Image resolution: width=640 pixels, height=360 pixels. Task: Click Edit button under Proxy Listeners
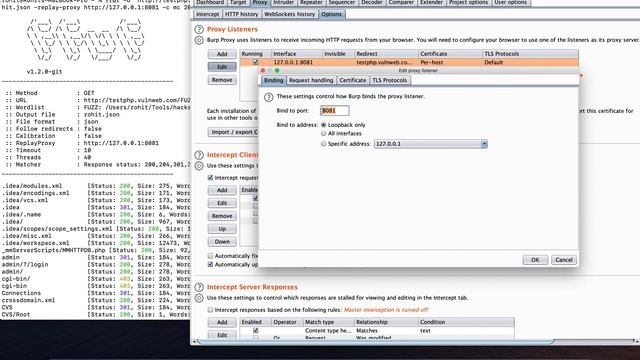(x=222, y=67)
